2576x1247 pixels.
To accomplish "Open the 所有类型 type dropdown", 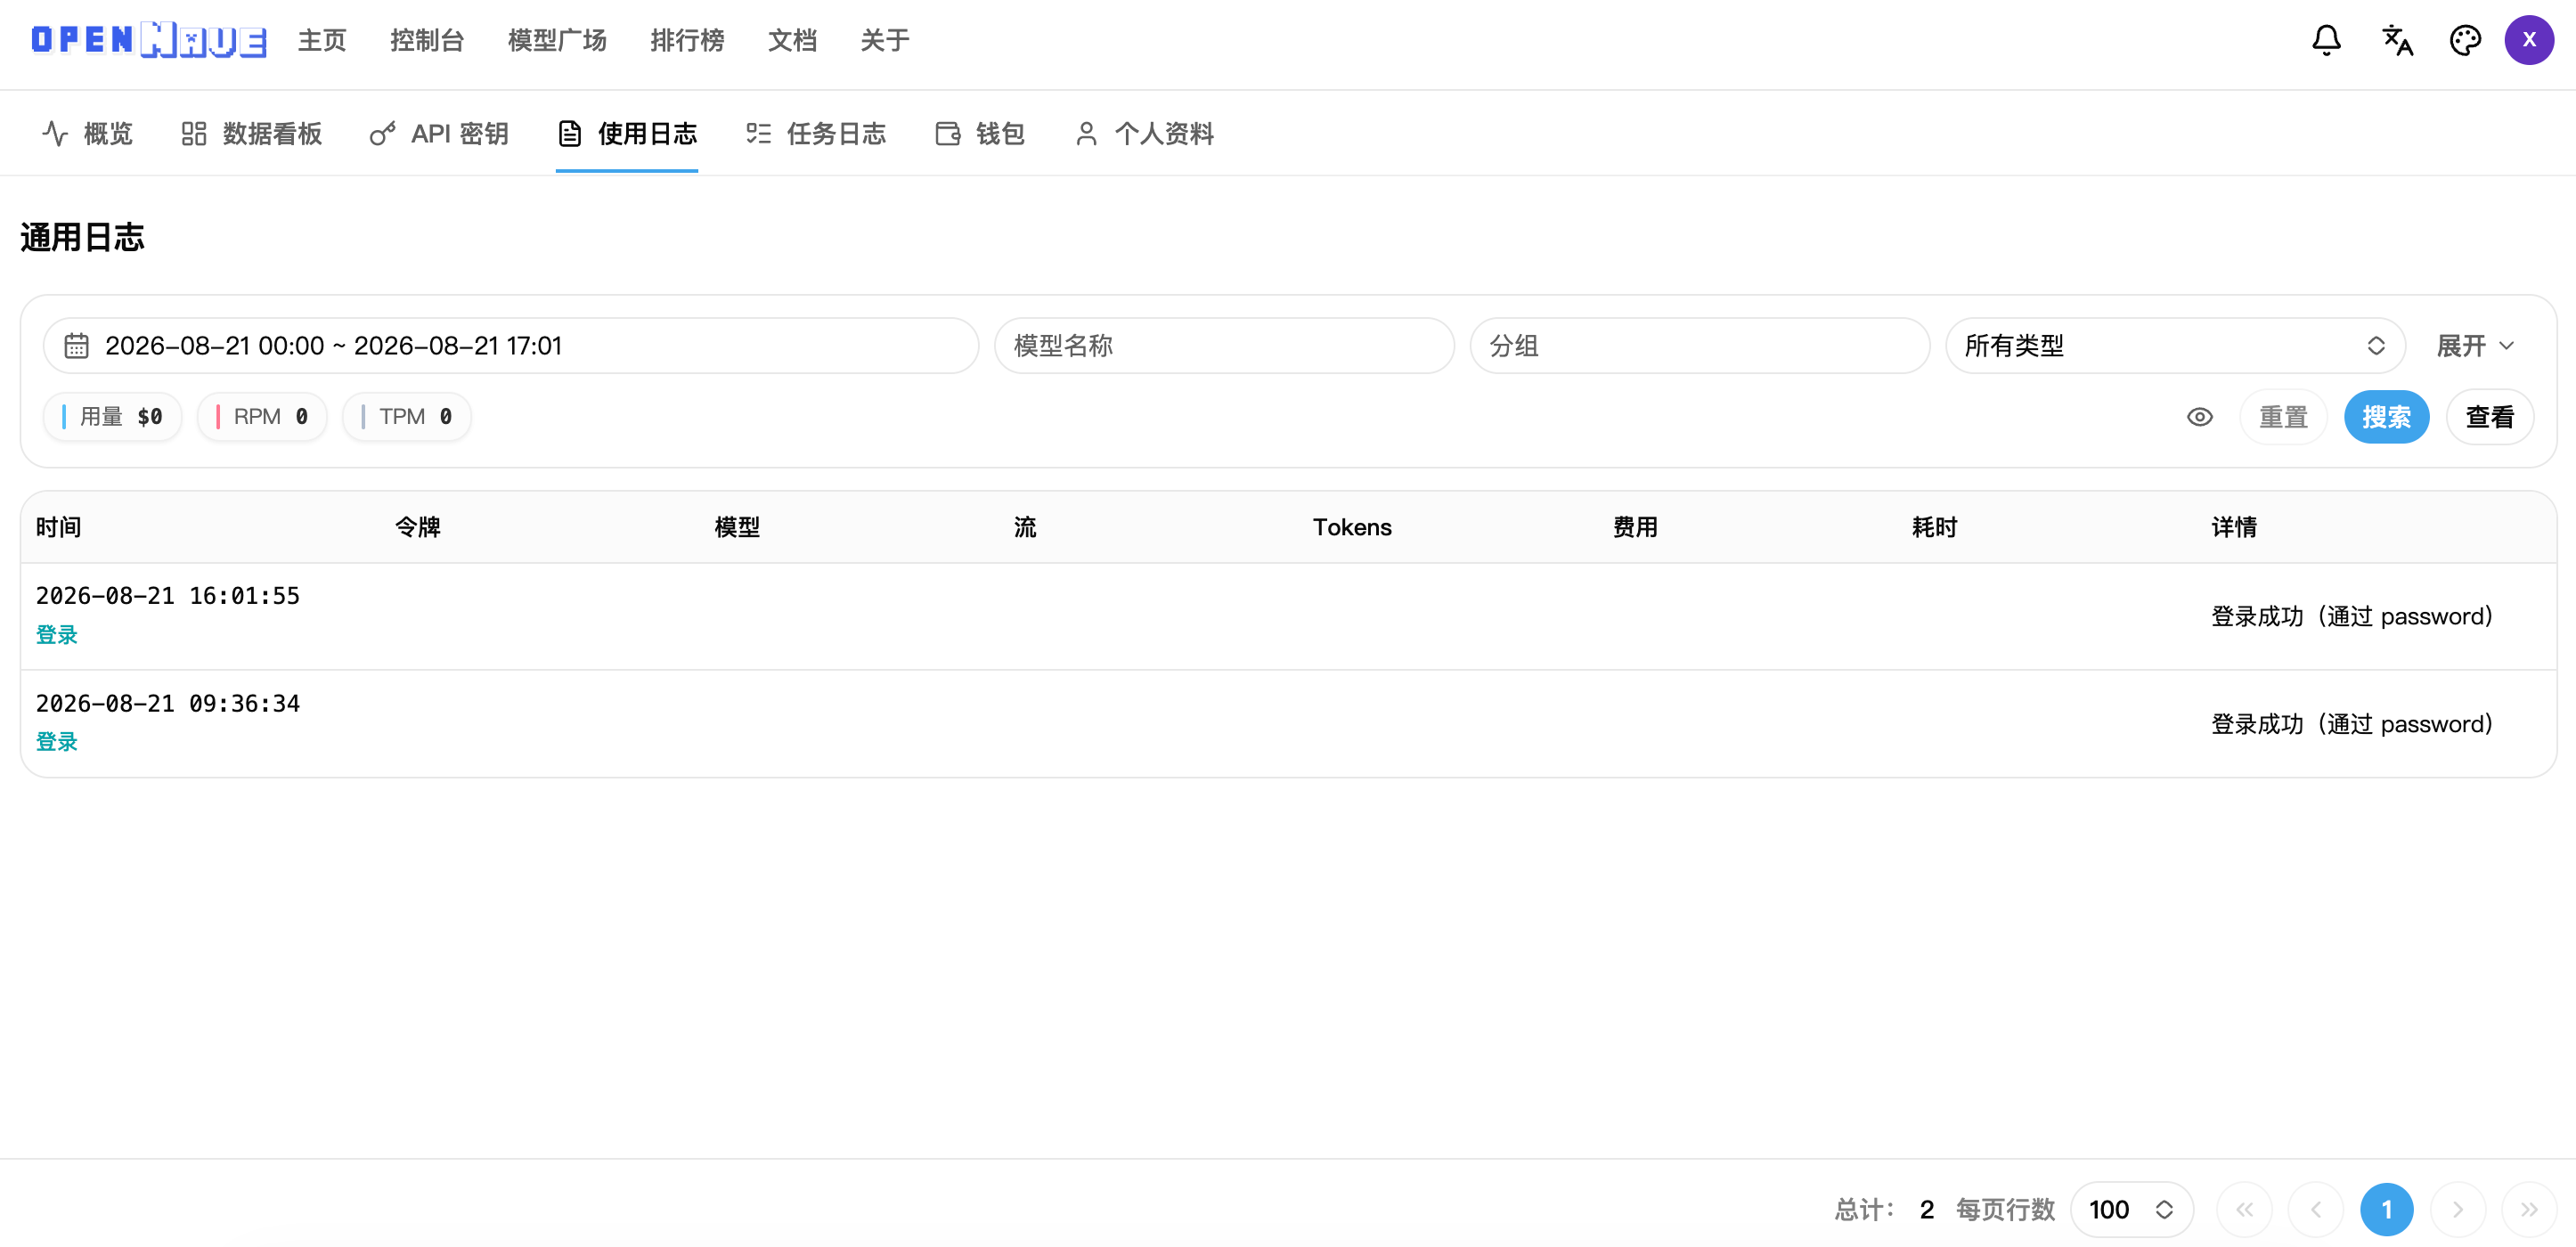I will click(2174, 346).
